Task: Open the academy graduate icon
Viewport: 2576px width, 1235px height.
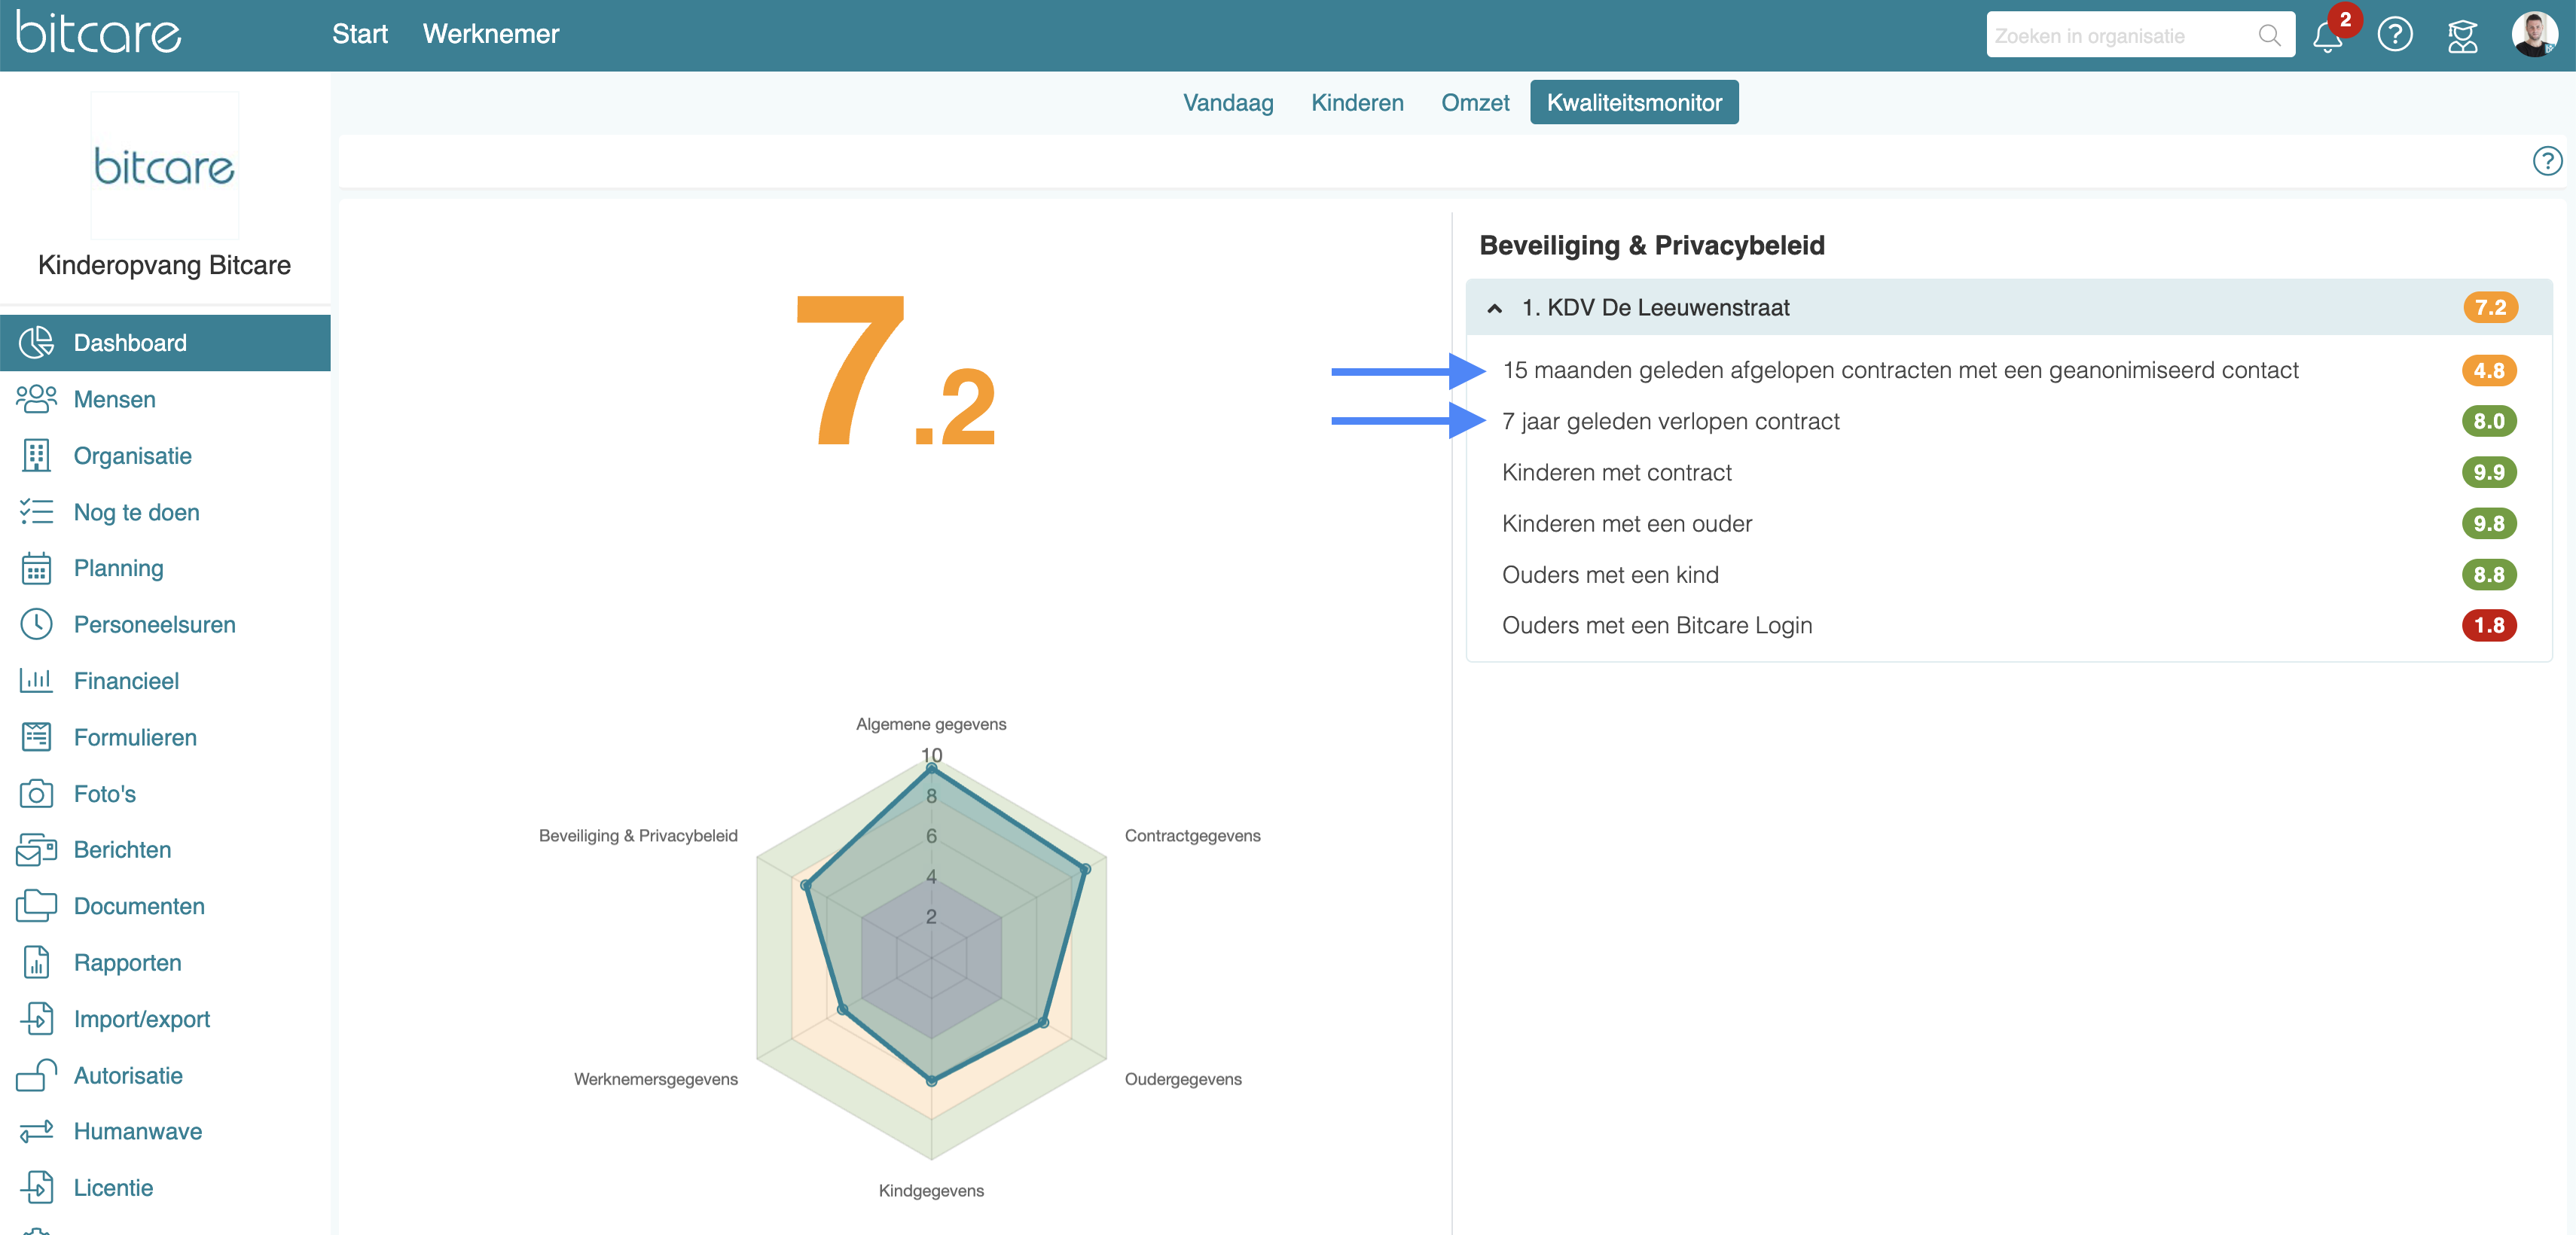Action: click(x=2462, y=36)
